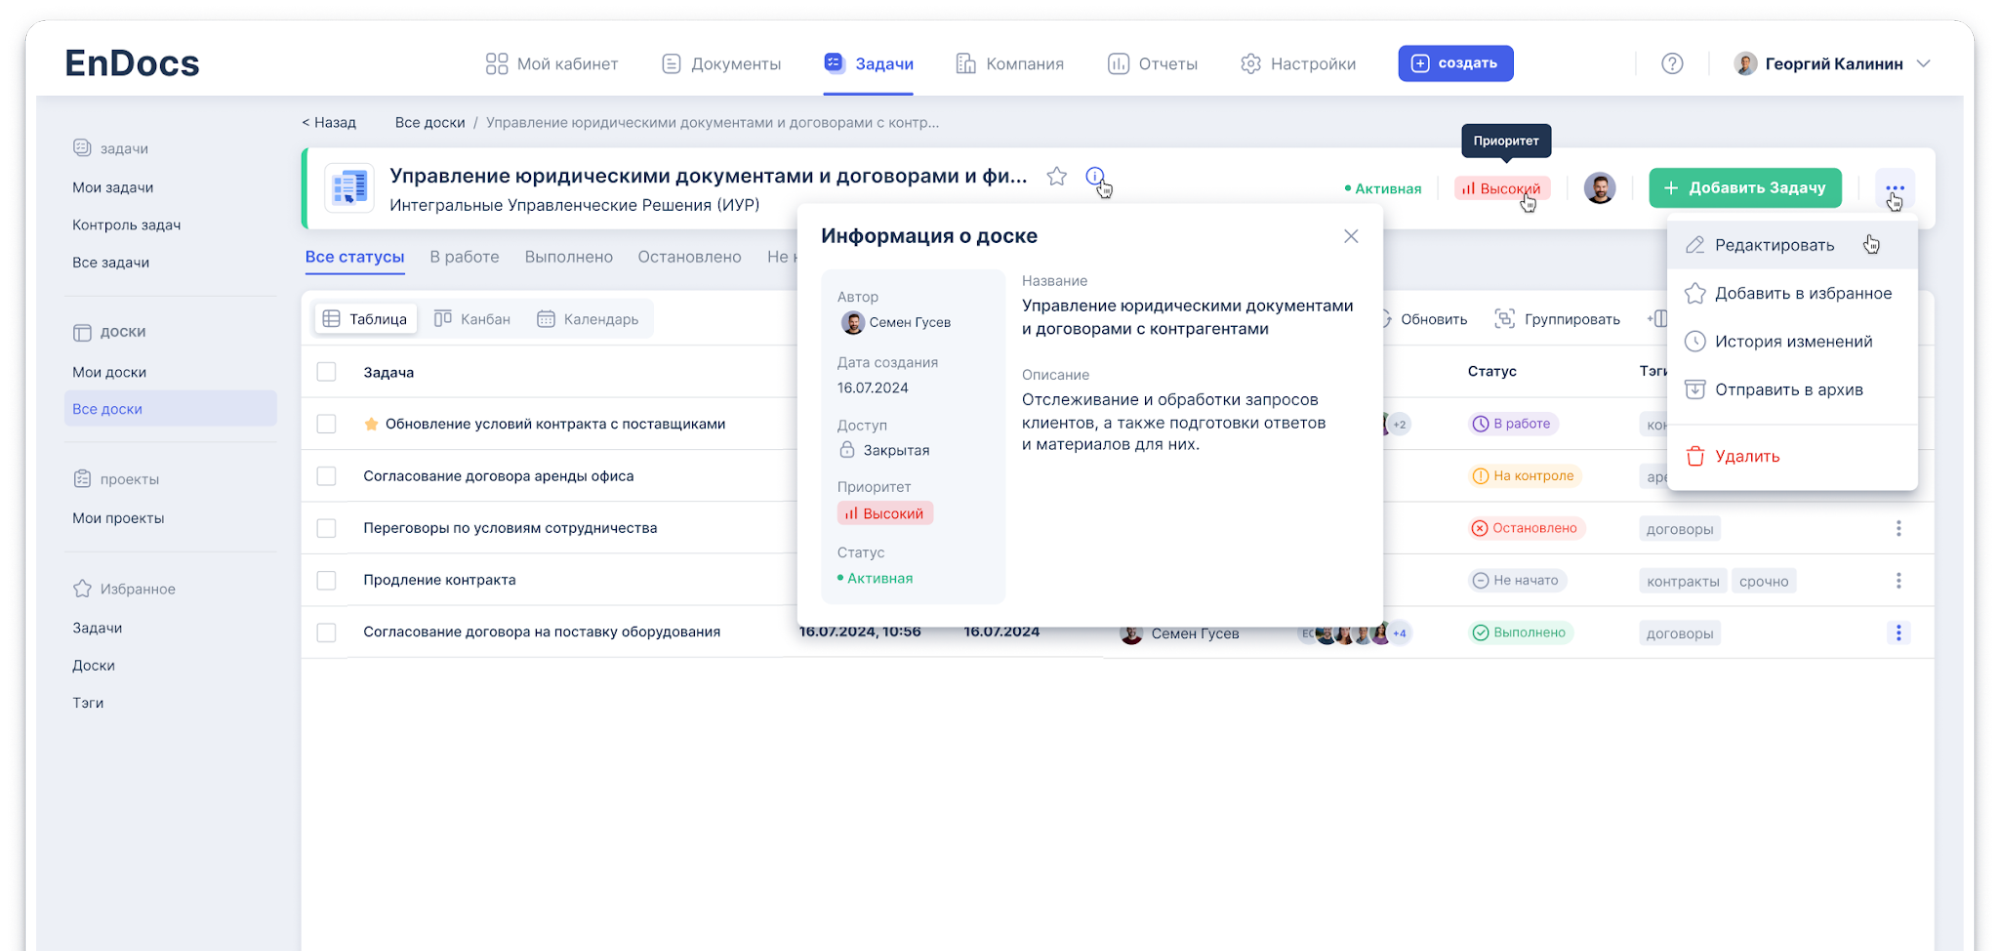Click the star icon beside board title
The image size is (1999, 951).
point(1056,177)
